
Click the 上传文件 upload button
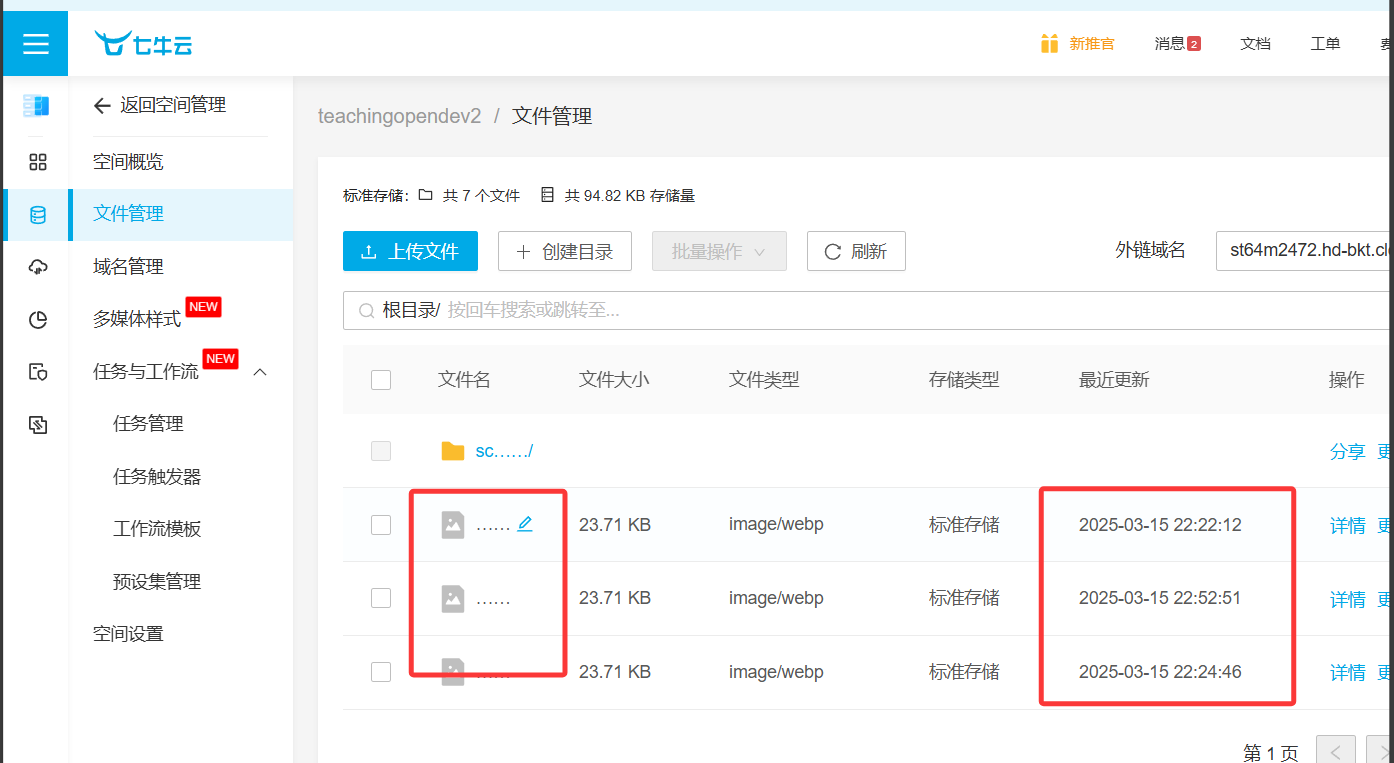click(x=410, y=252)
